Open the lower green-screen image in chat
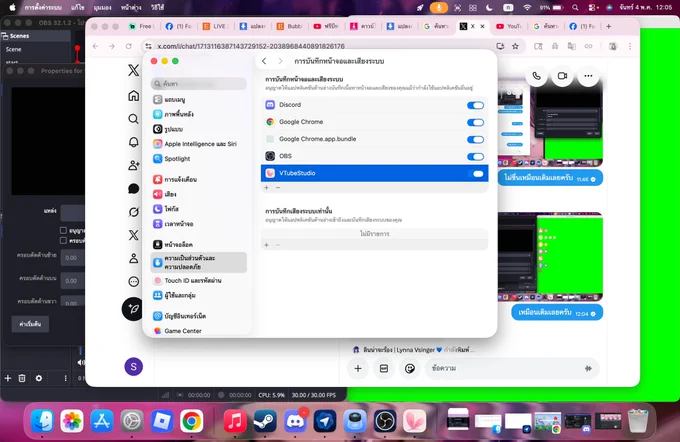Screen dimensions: 680x442 pos(550,257)
